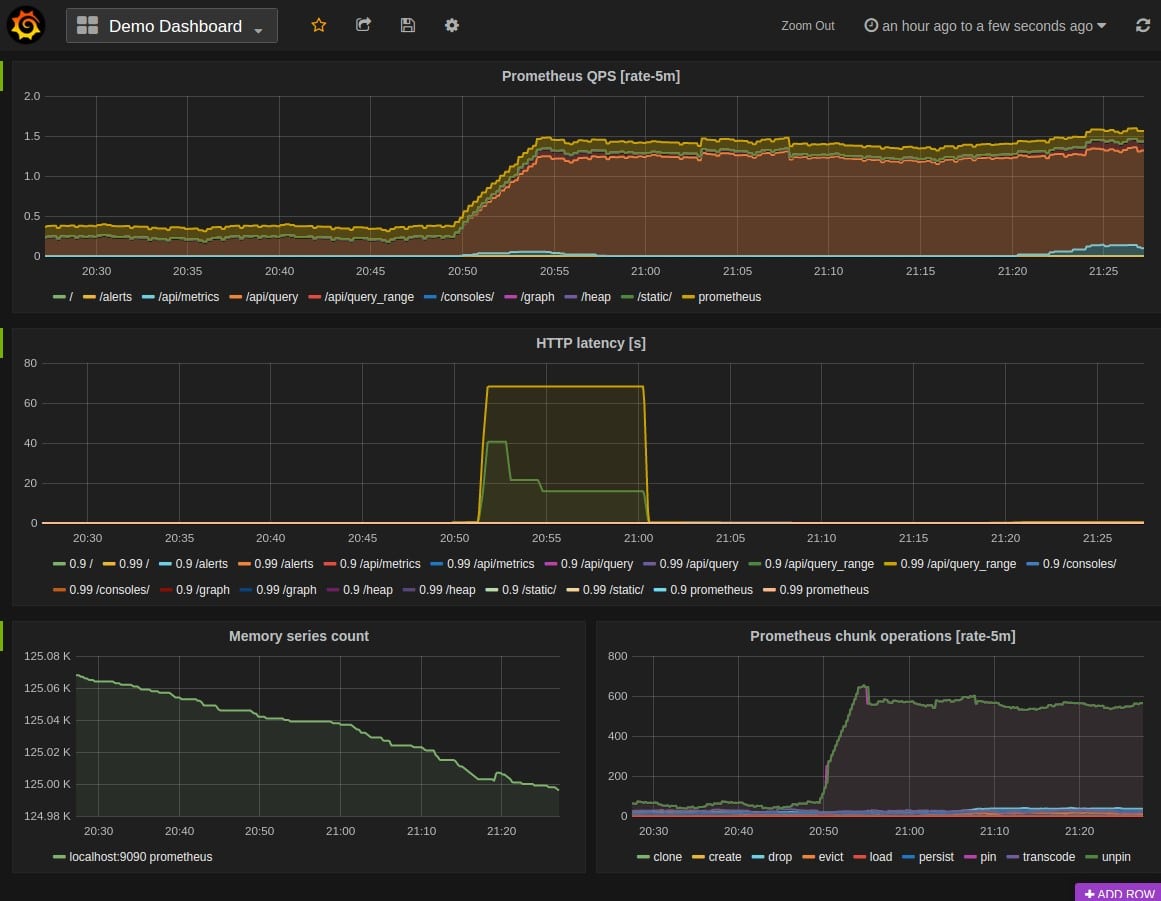Open the time range picker dropdown

click(986, 26)
